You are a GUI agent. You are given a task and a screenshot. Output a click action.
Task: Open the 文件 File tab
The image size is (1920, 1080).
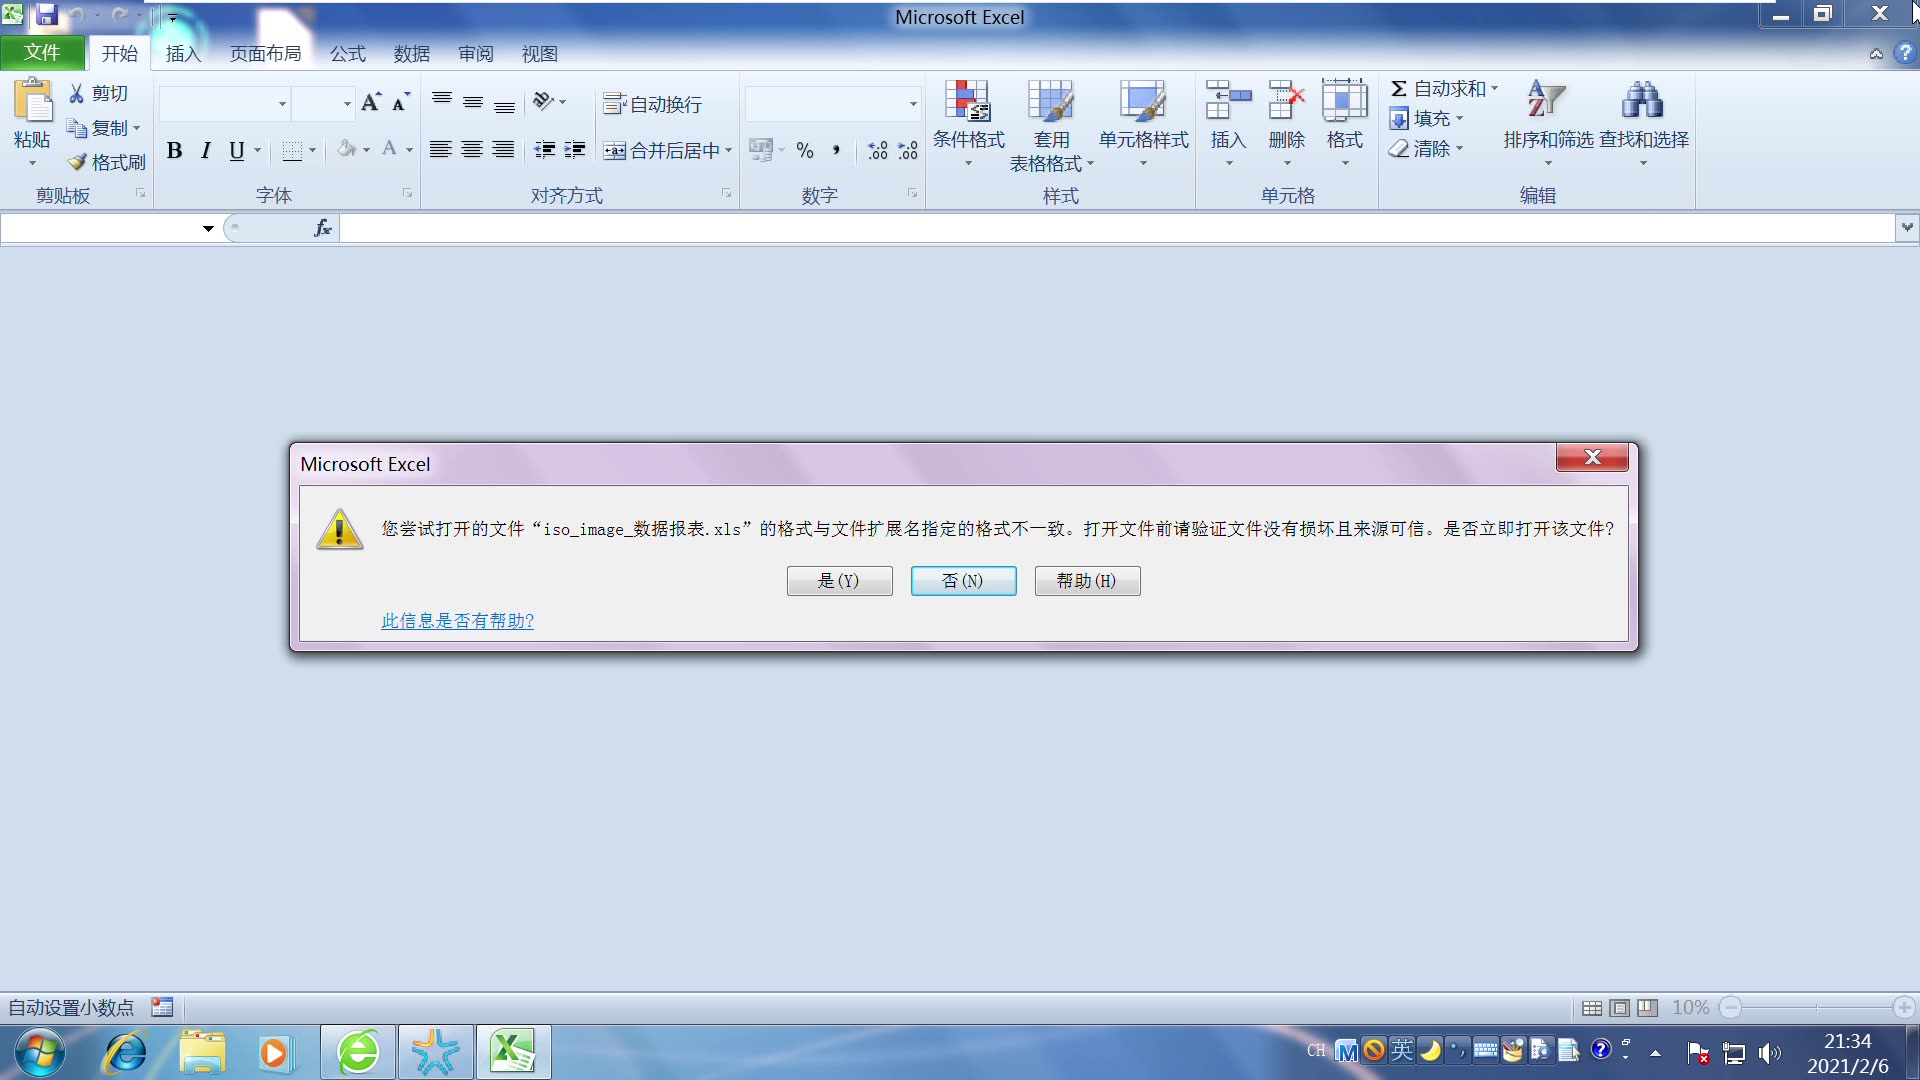click(42, 53)
